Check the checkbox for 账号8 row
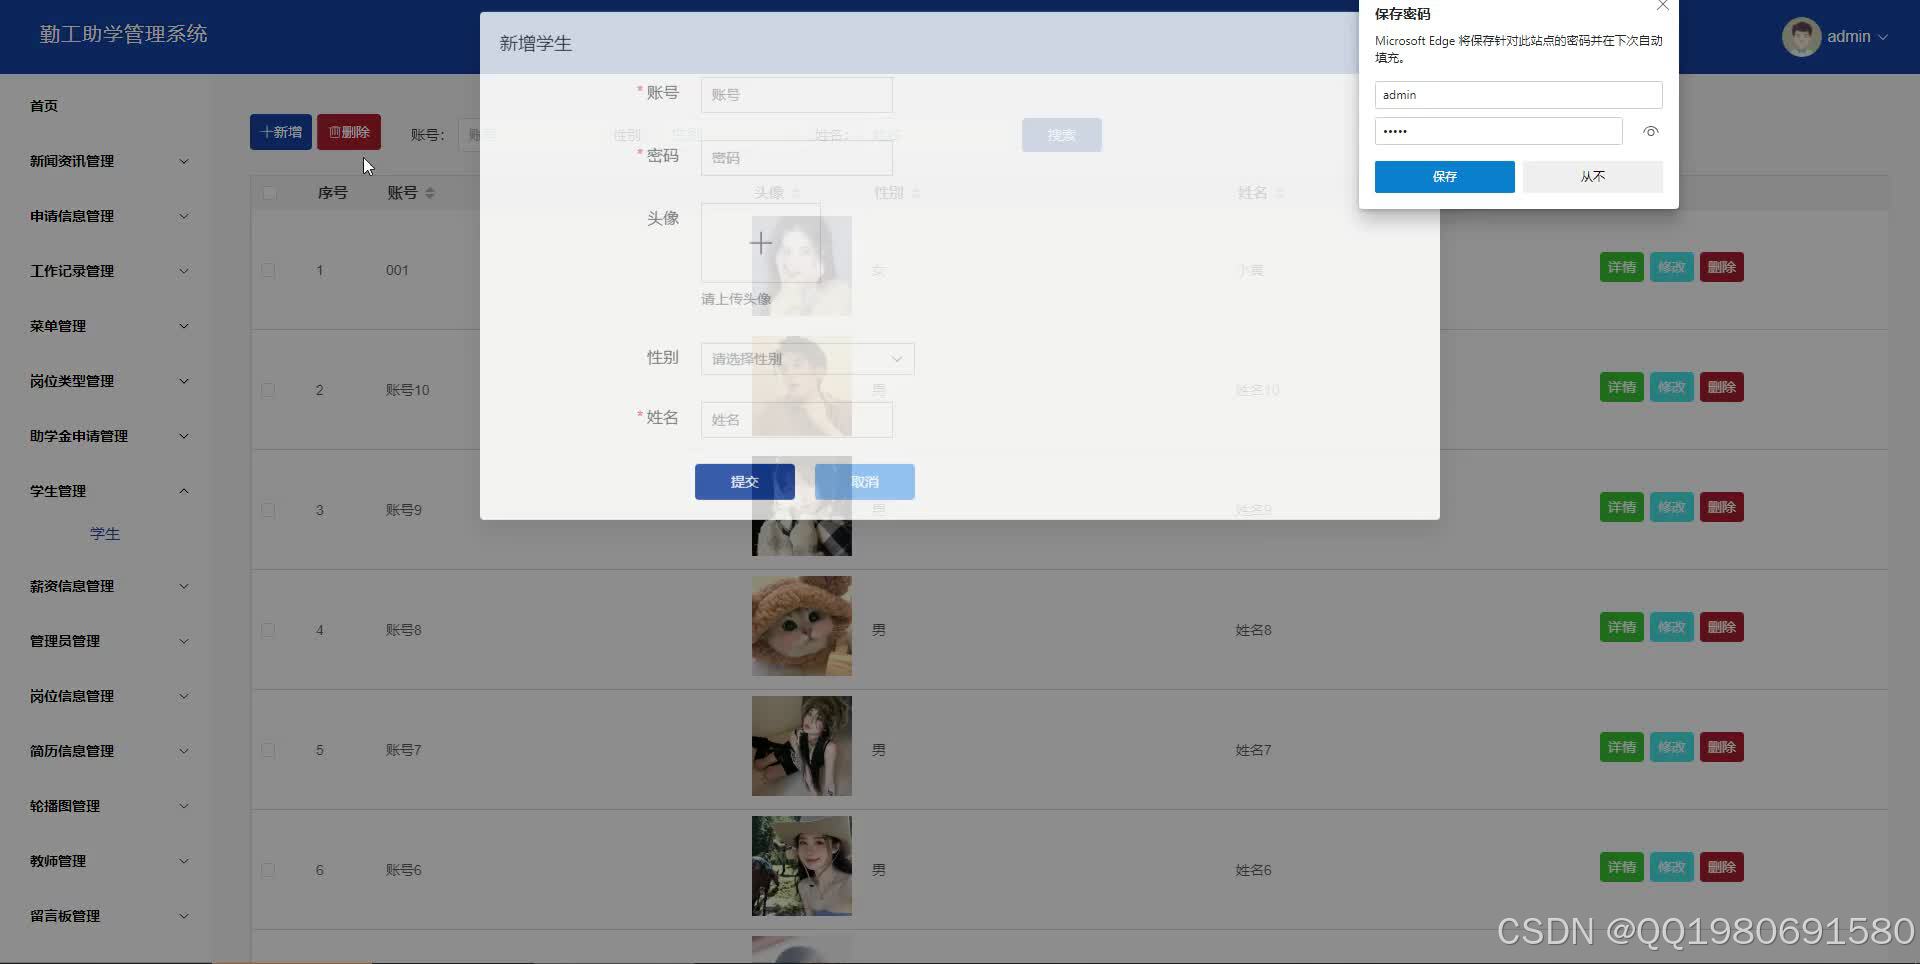1920x964 pixels. tap(268, 630)
